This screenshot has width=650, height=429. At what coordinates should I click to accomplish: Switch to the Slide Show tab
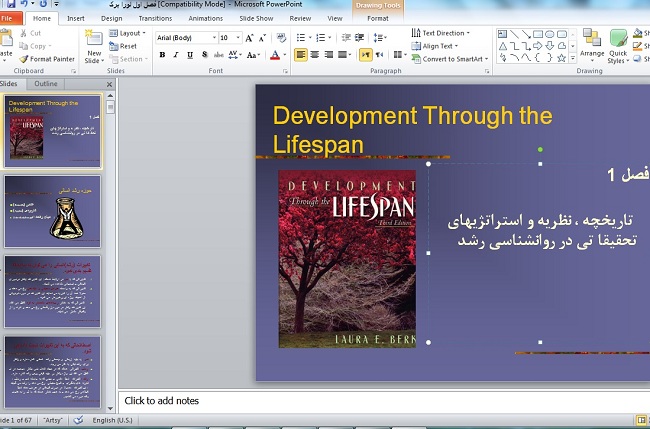pos(256,19)
